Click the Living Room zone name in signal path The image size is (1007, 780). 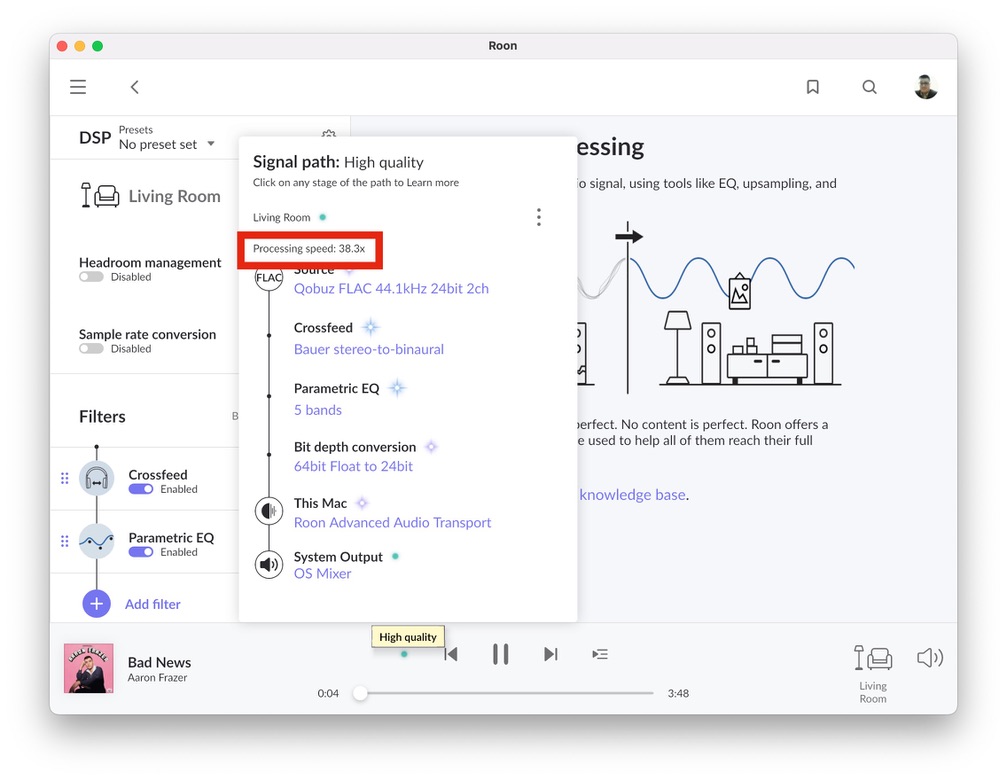click(x=281, y=218)
